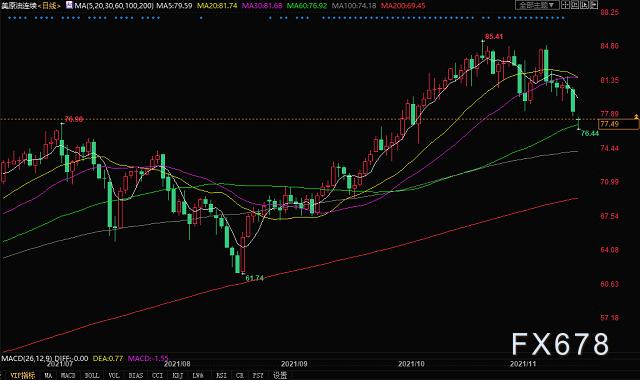Select the VIP指标 tab
Viewport: 640px width, 380px height.
pos(22,376)
